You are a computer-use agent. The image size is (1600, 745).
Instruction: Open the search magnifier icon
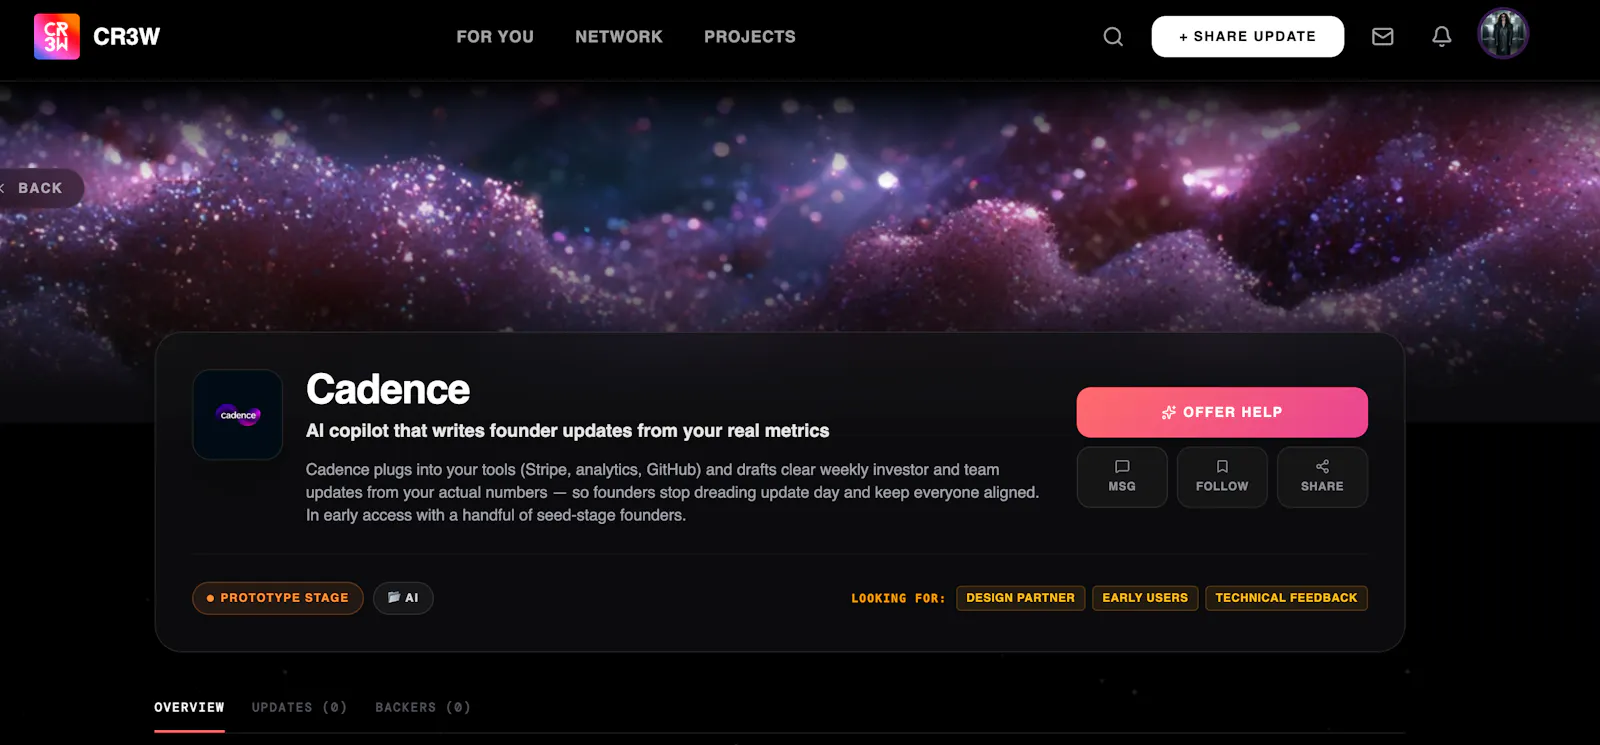tap(1113, 37)
